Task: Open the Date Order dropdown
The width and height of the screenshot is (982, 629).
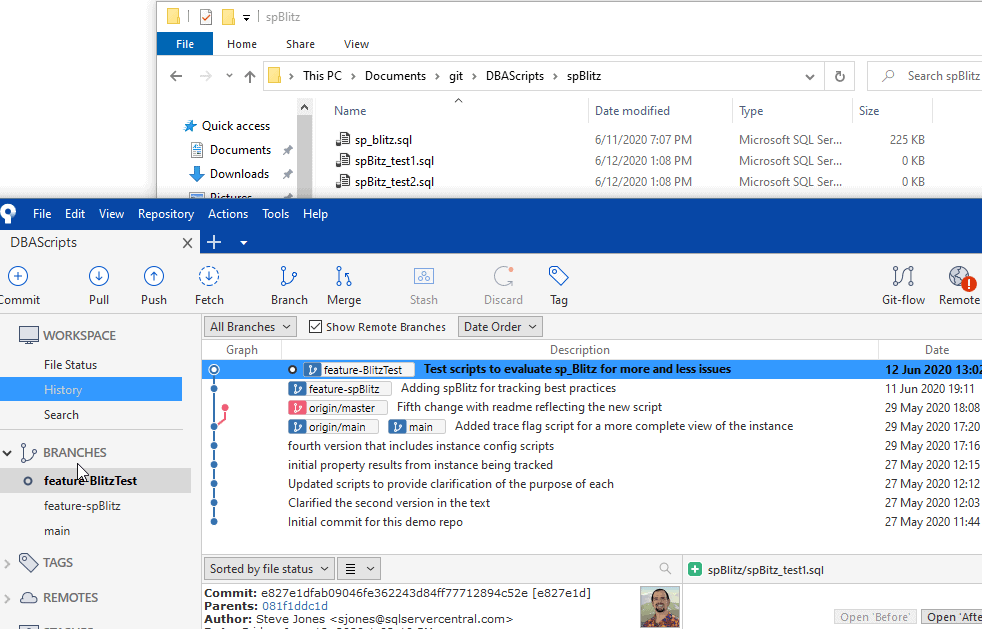Action: [500, 326]
